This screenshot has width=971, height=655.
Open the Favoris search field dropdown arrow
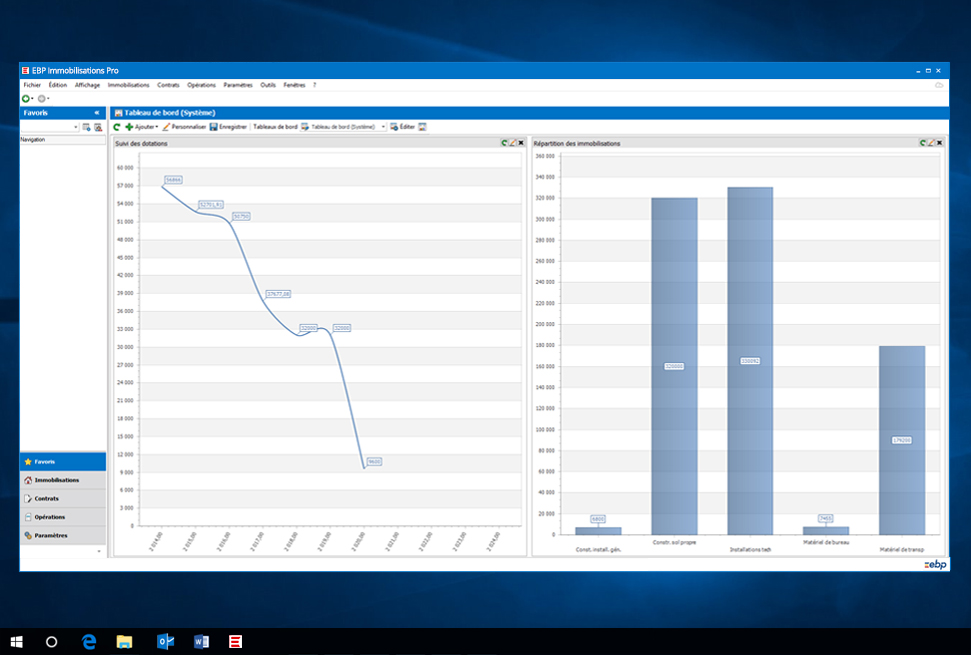click(76, 127)
